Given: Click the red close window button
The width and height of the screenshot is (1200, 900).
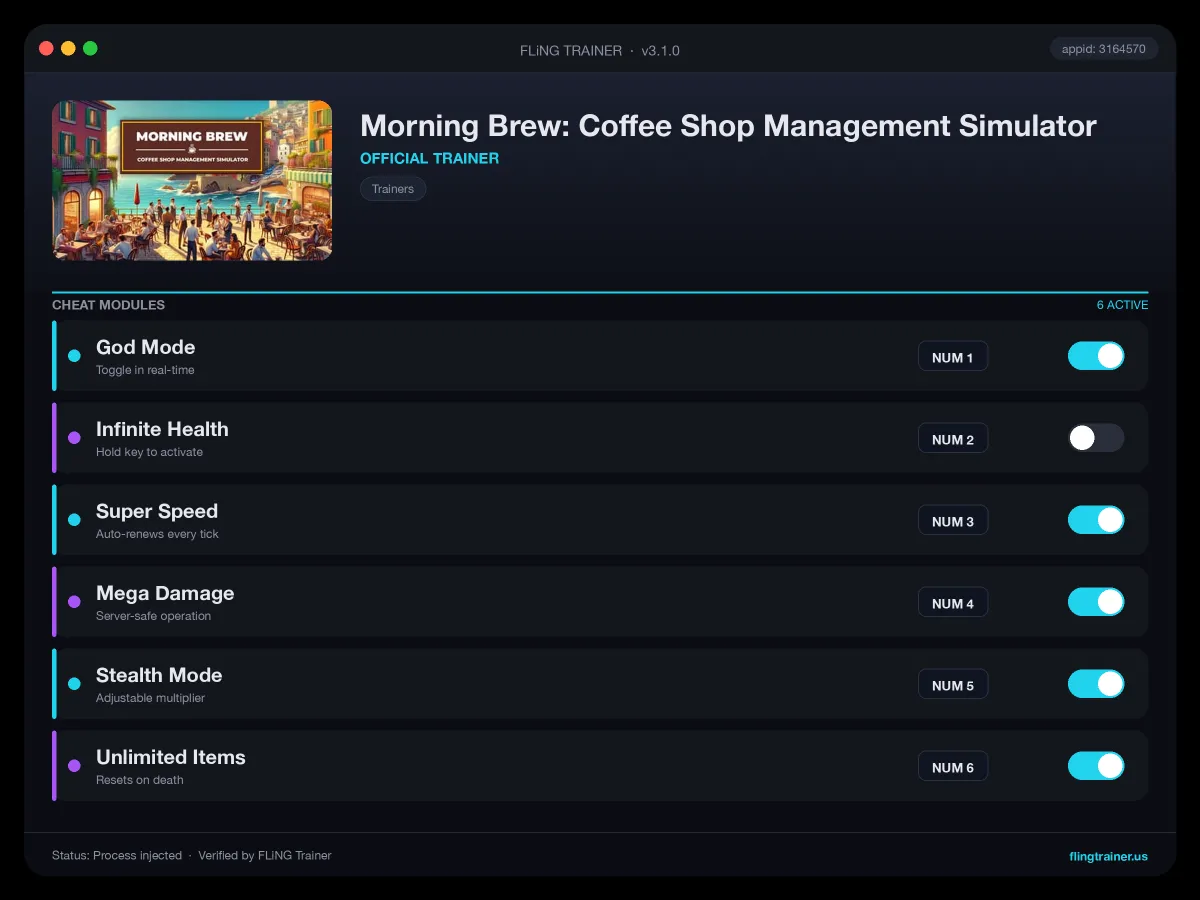Looking at the screenshot, I should (x=46, y=48).
